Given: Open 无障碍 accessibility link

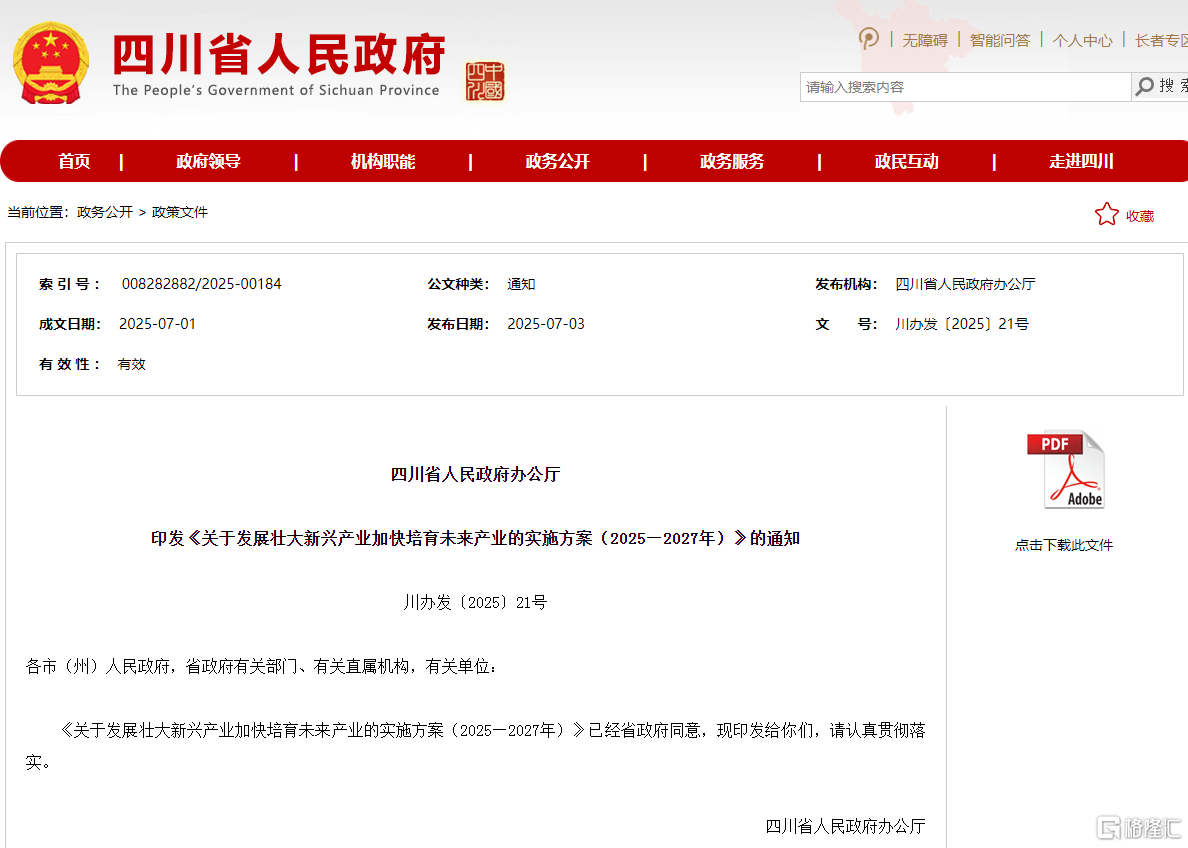Looking at the screenshot, I should 924,40.
